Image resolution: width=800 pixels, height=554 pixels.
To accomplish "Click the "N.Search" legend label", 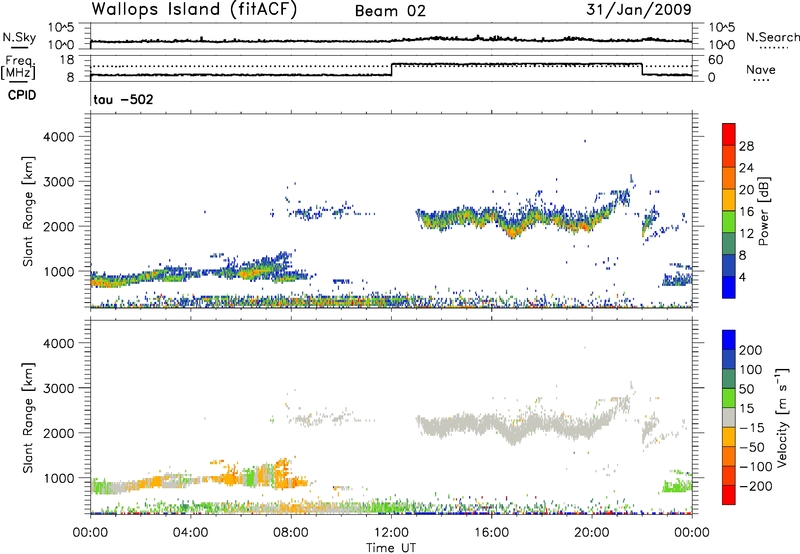I will pyautogui.click(x=772, y=37).
